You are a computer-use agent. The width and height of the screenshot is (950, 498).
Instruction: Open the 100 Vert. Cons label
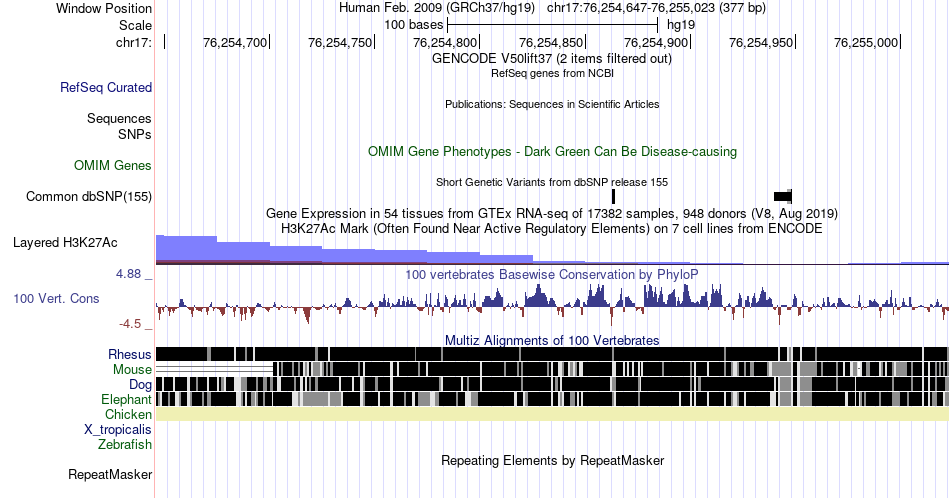(x=56, y=299)
